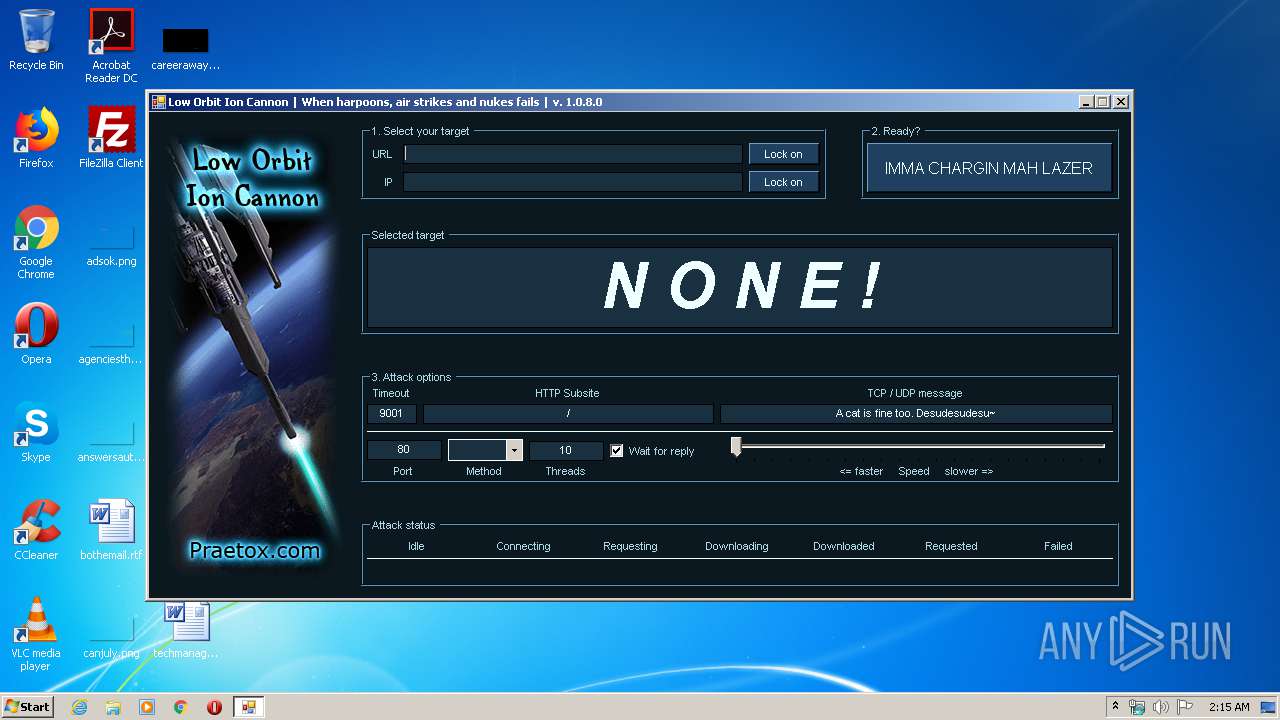Click the Requesting status column label

pyautogui.click(x=630, y=546)
